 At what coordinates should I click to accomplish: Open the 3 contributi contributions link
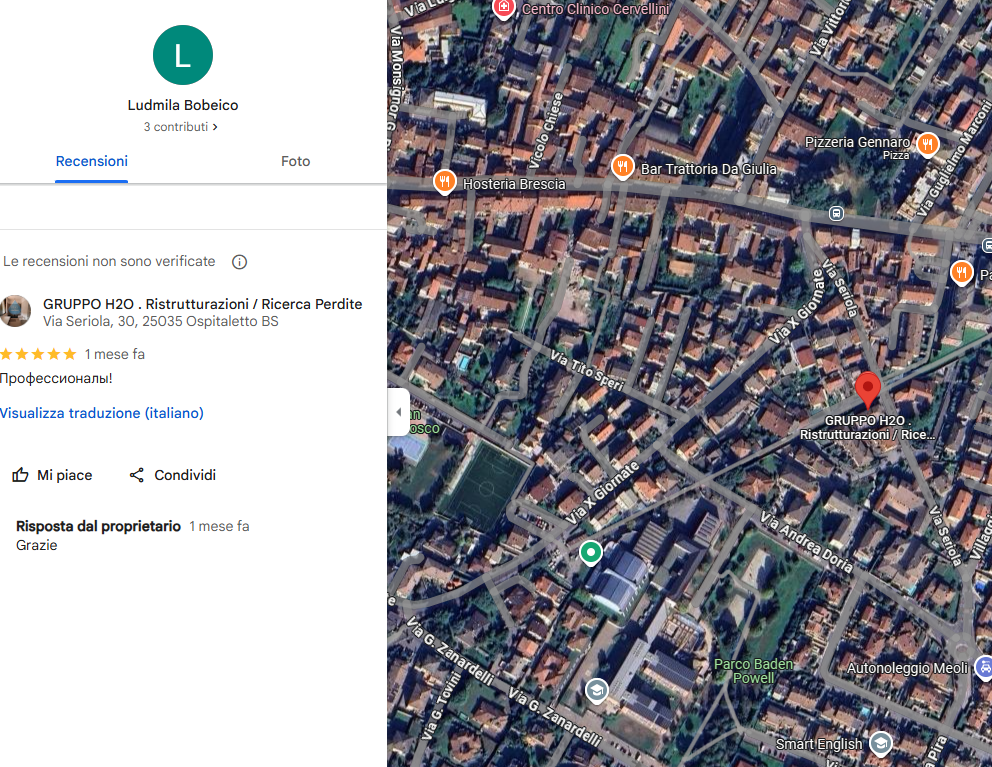[180, 127]
